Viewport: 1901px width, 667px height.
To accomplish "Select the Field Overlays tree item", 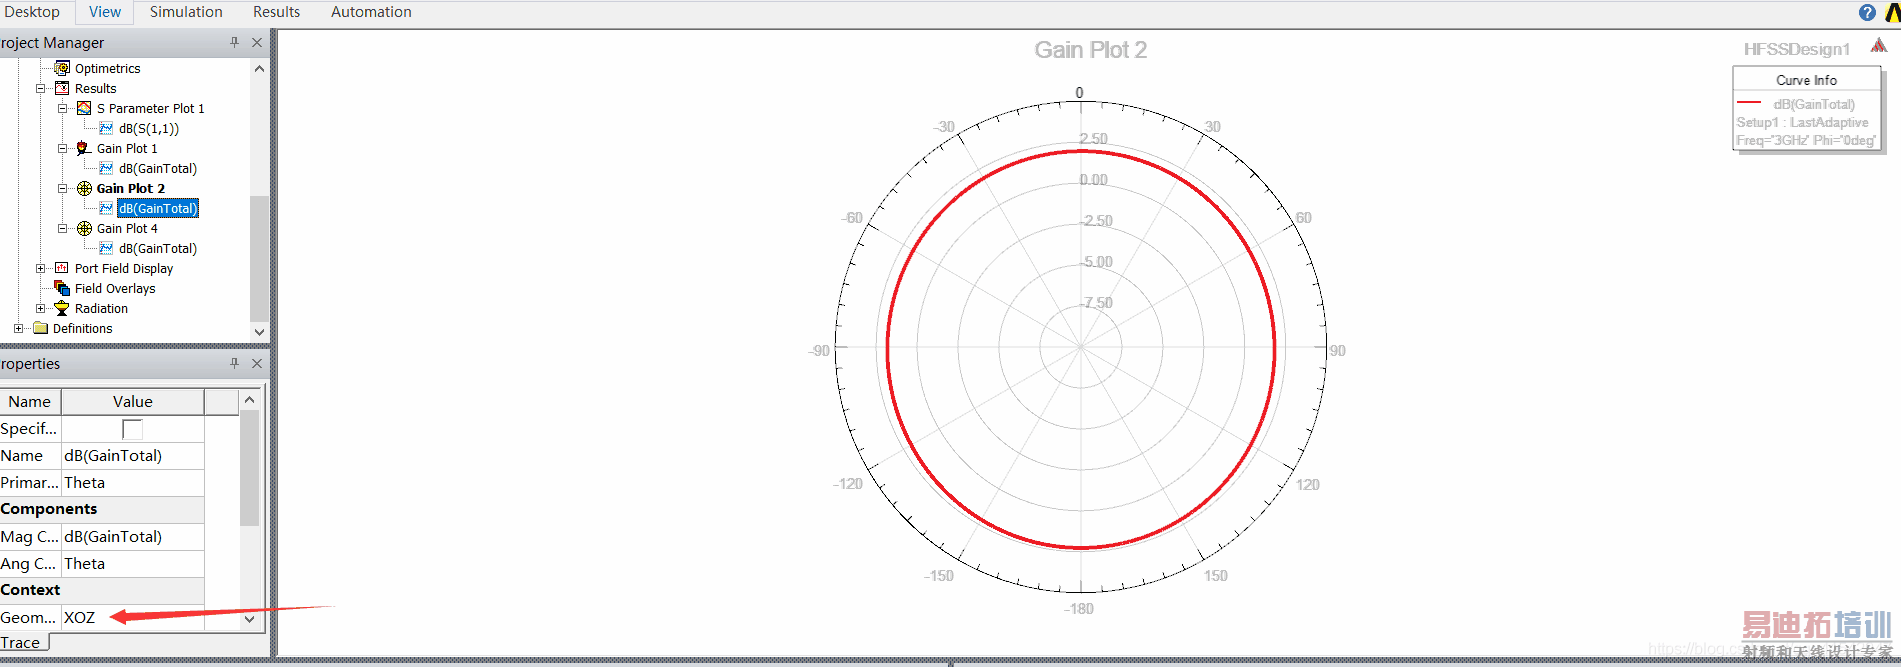I will pyautogui.click(x=115, y=288).
